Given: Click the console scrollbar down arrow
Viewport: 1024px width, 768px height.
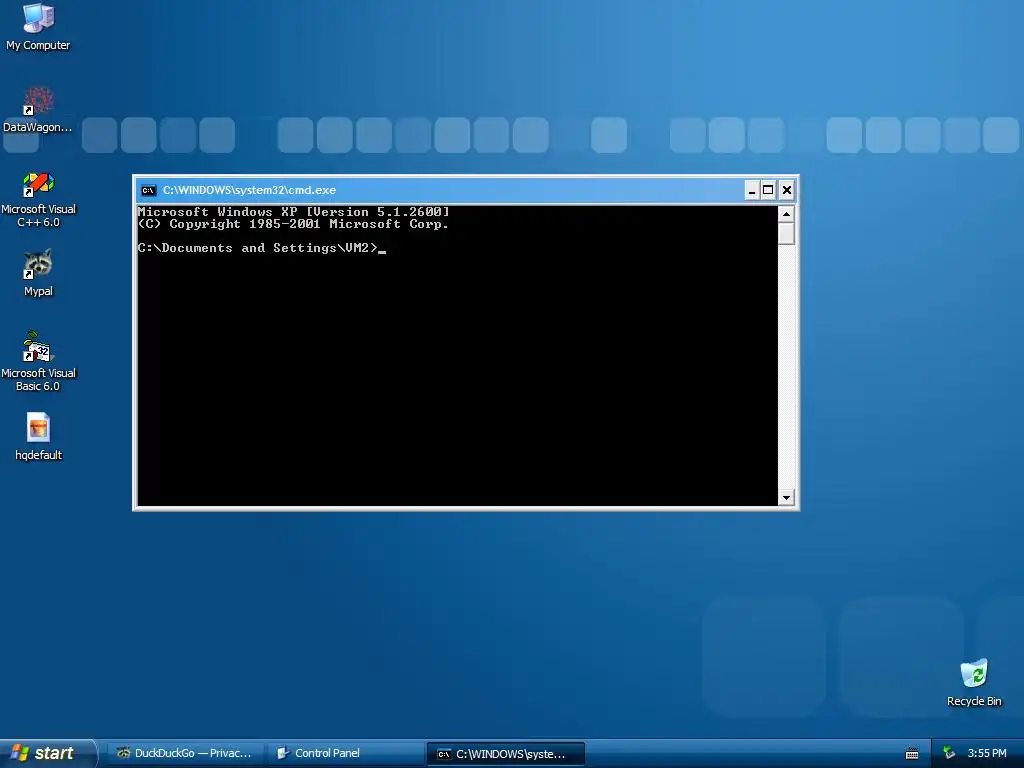Looking at the screenshot, I should (786, 498).
